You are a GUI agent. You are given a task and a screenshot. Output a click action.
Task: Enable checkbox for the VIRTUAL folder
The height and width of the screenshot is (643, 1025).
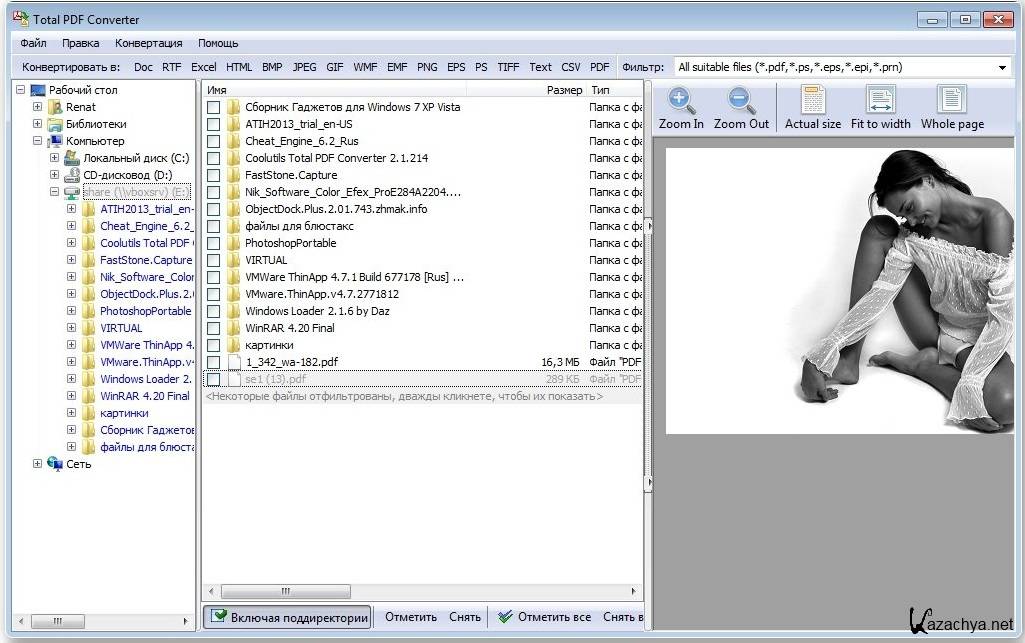coord(213,260)
